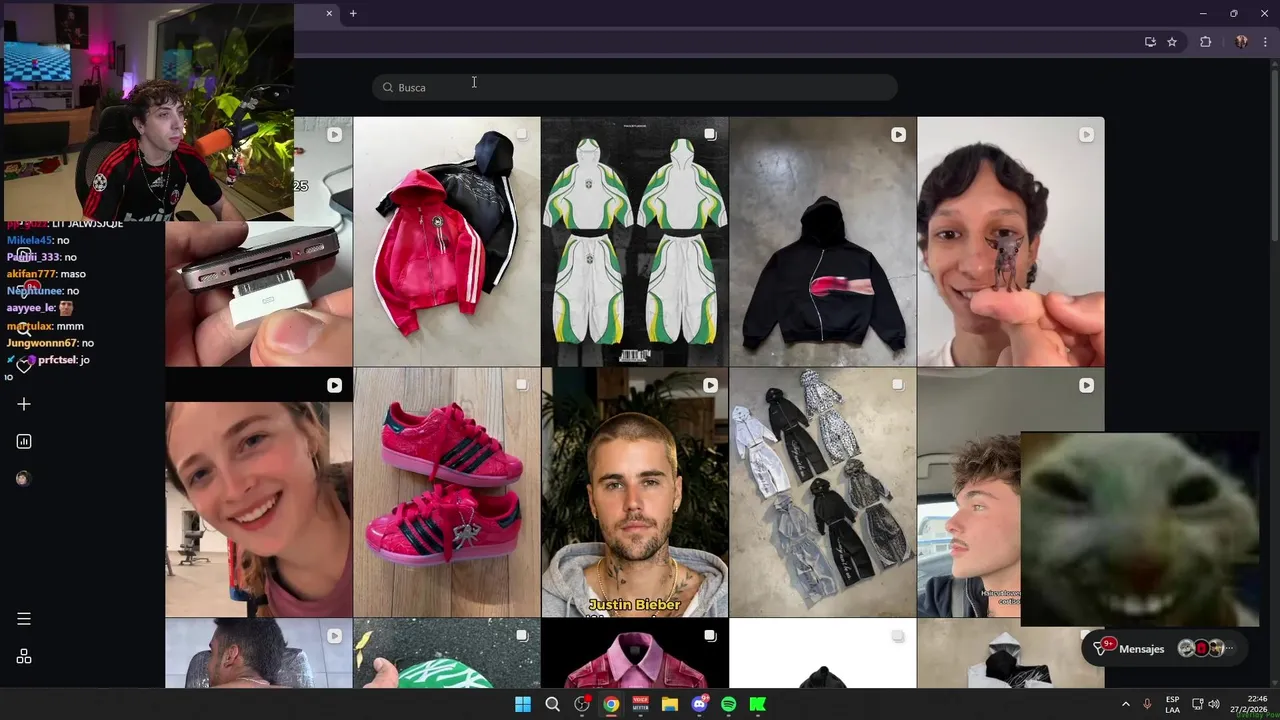
Task: Open Windows Start menu
Action: pyautogui.click(x=523, y=704)
